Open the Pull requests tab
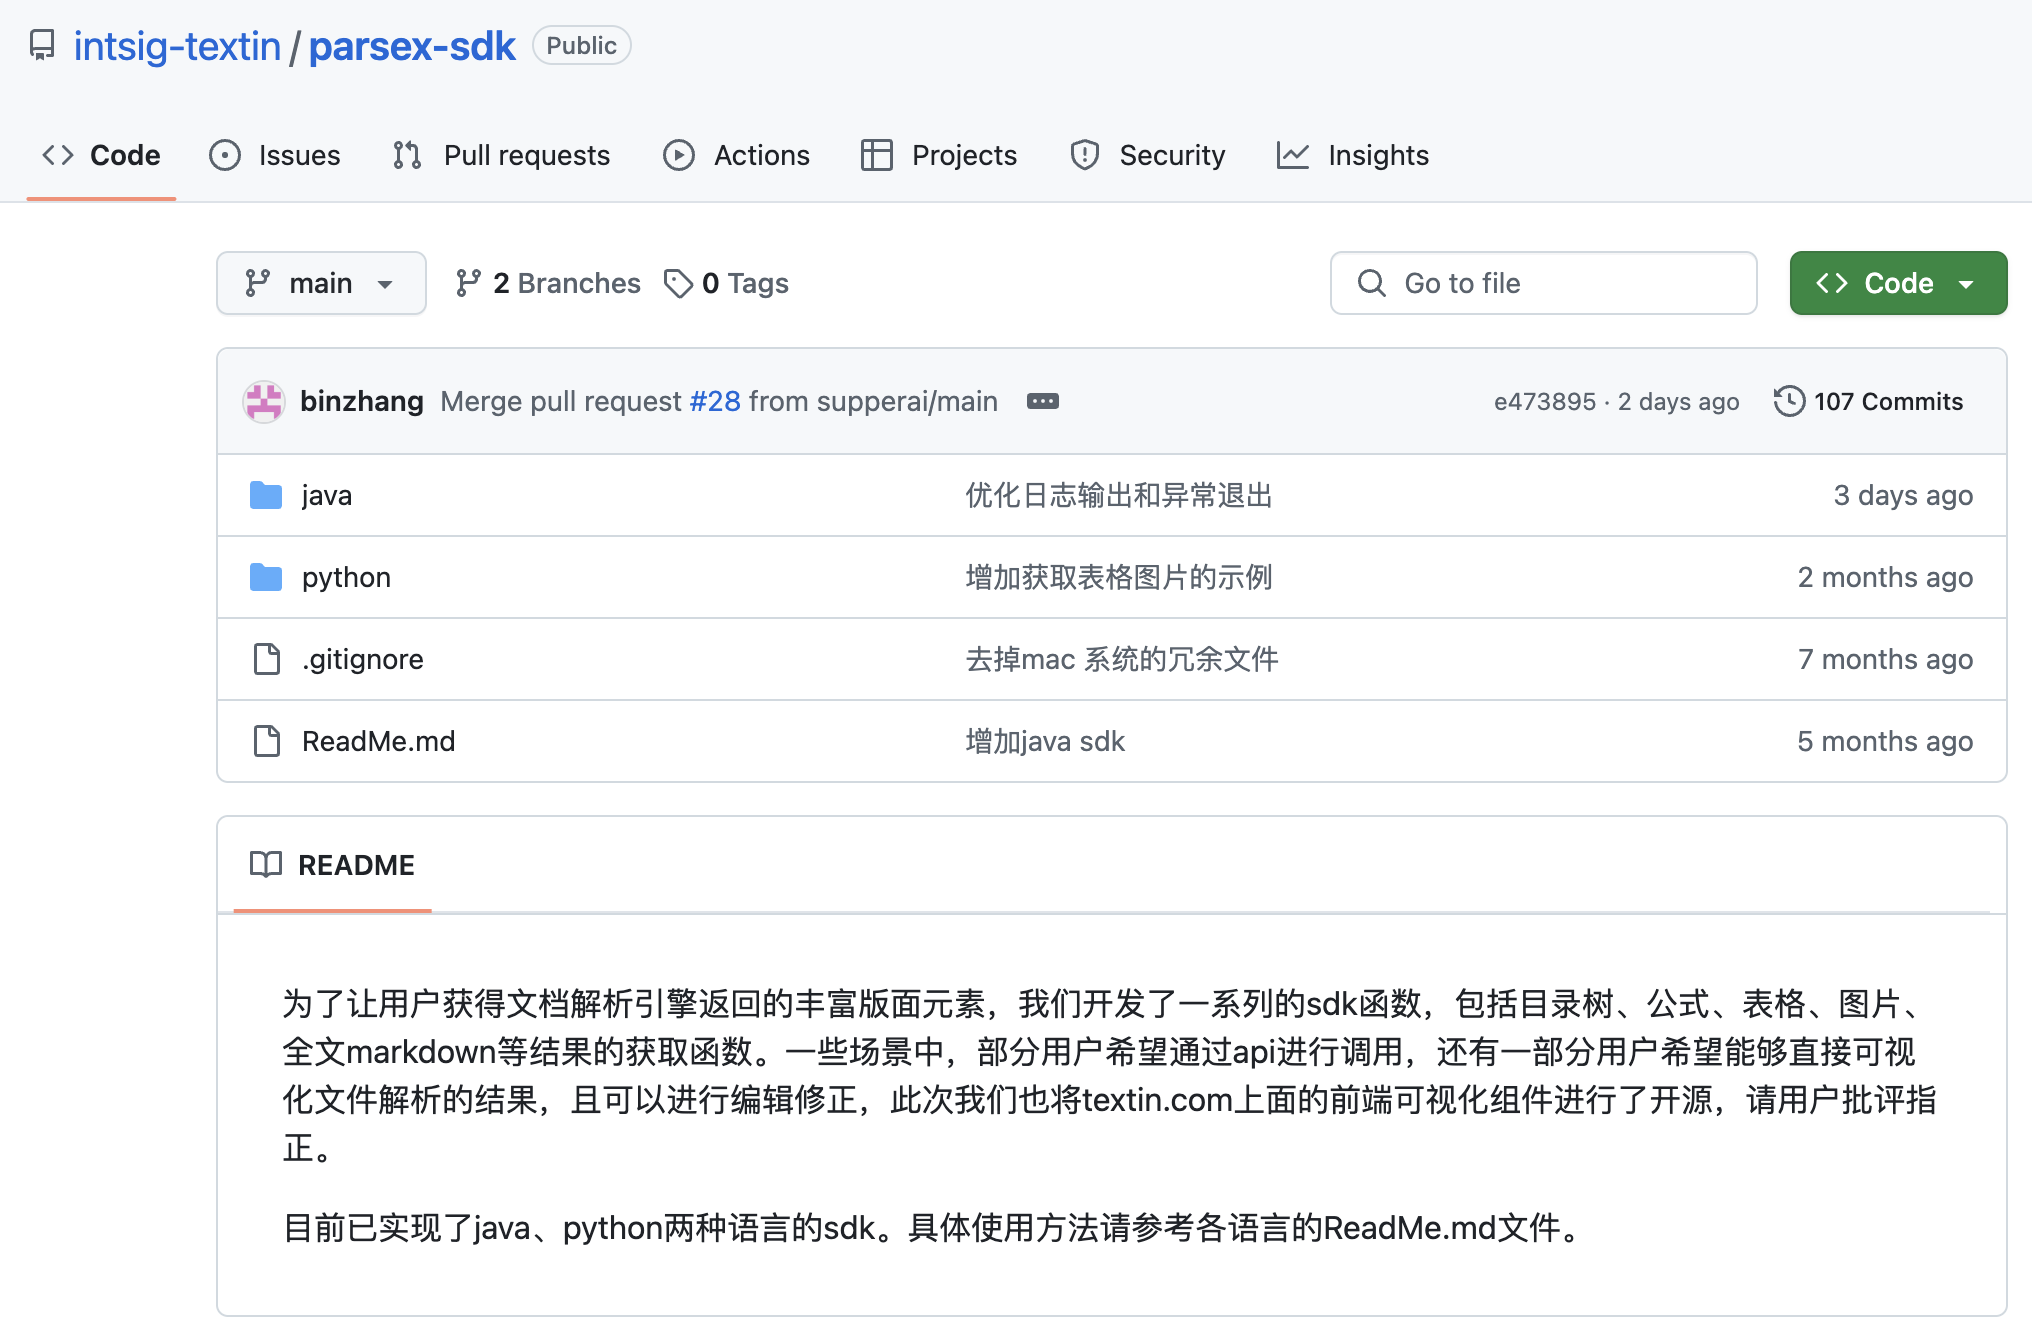This screenshot has height=1338, width=2032. 501,155
